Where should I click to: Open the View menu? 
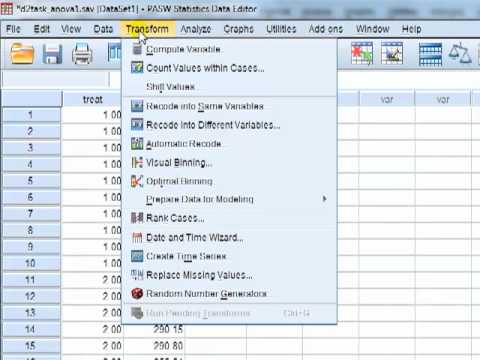pos(71,29)
